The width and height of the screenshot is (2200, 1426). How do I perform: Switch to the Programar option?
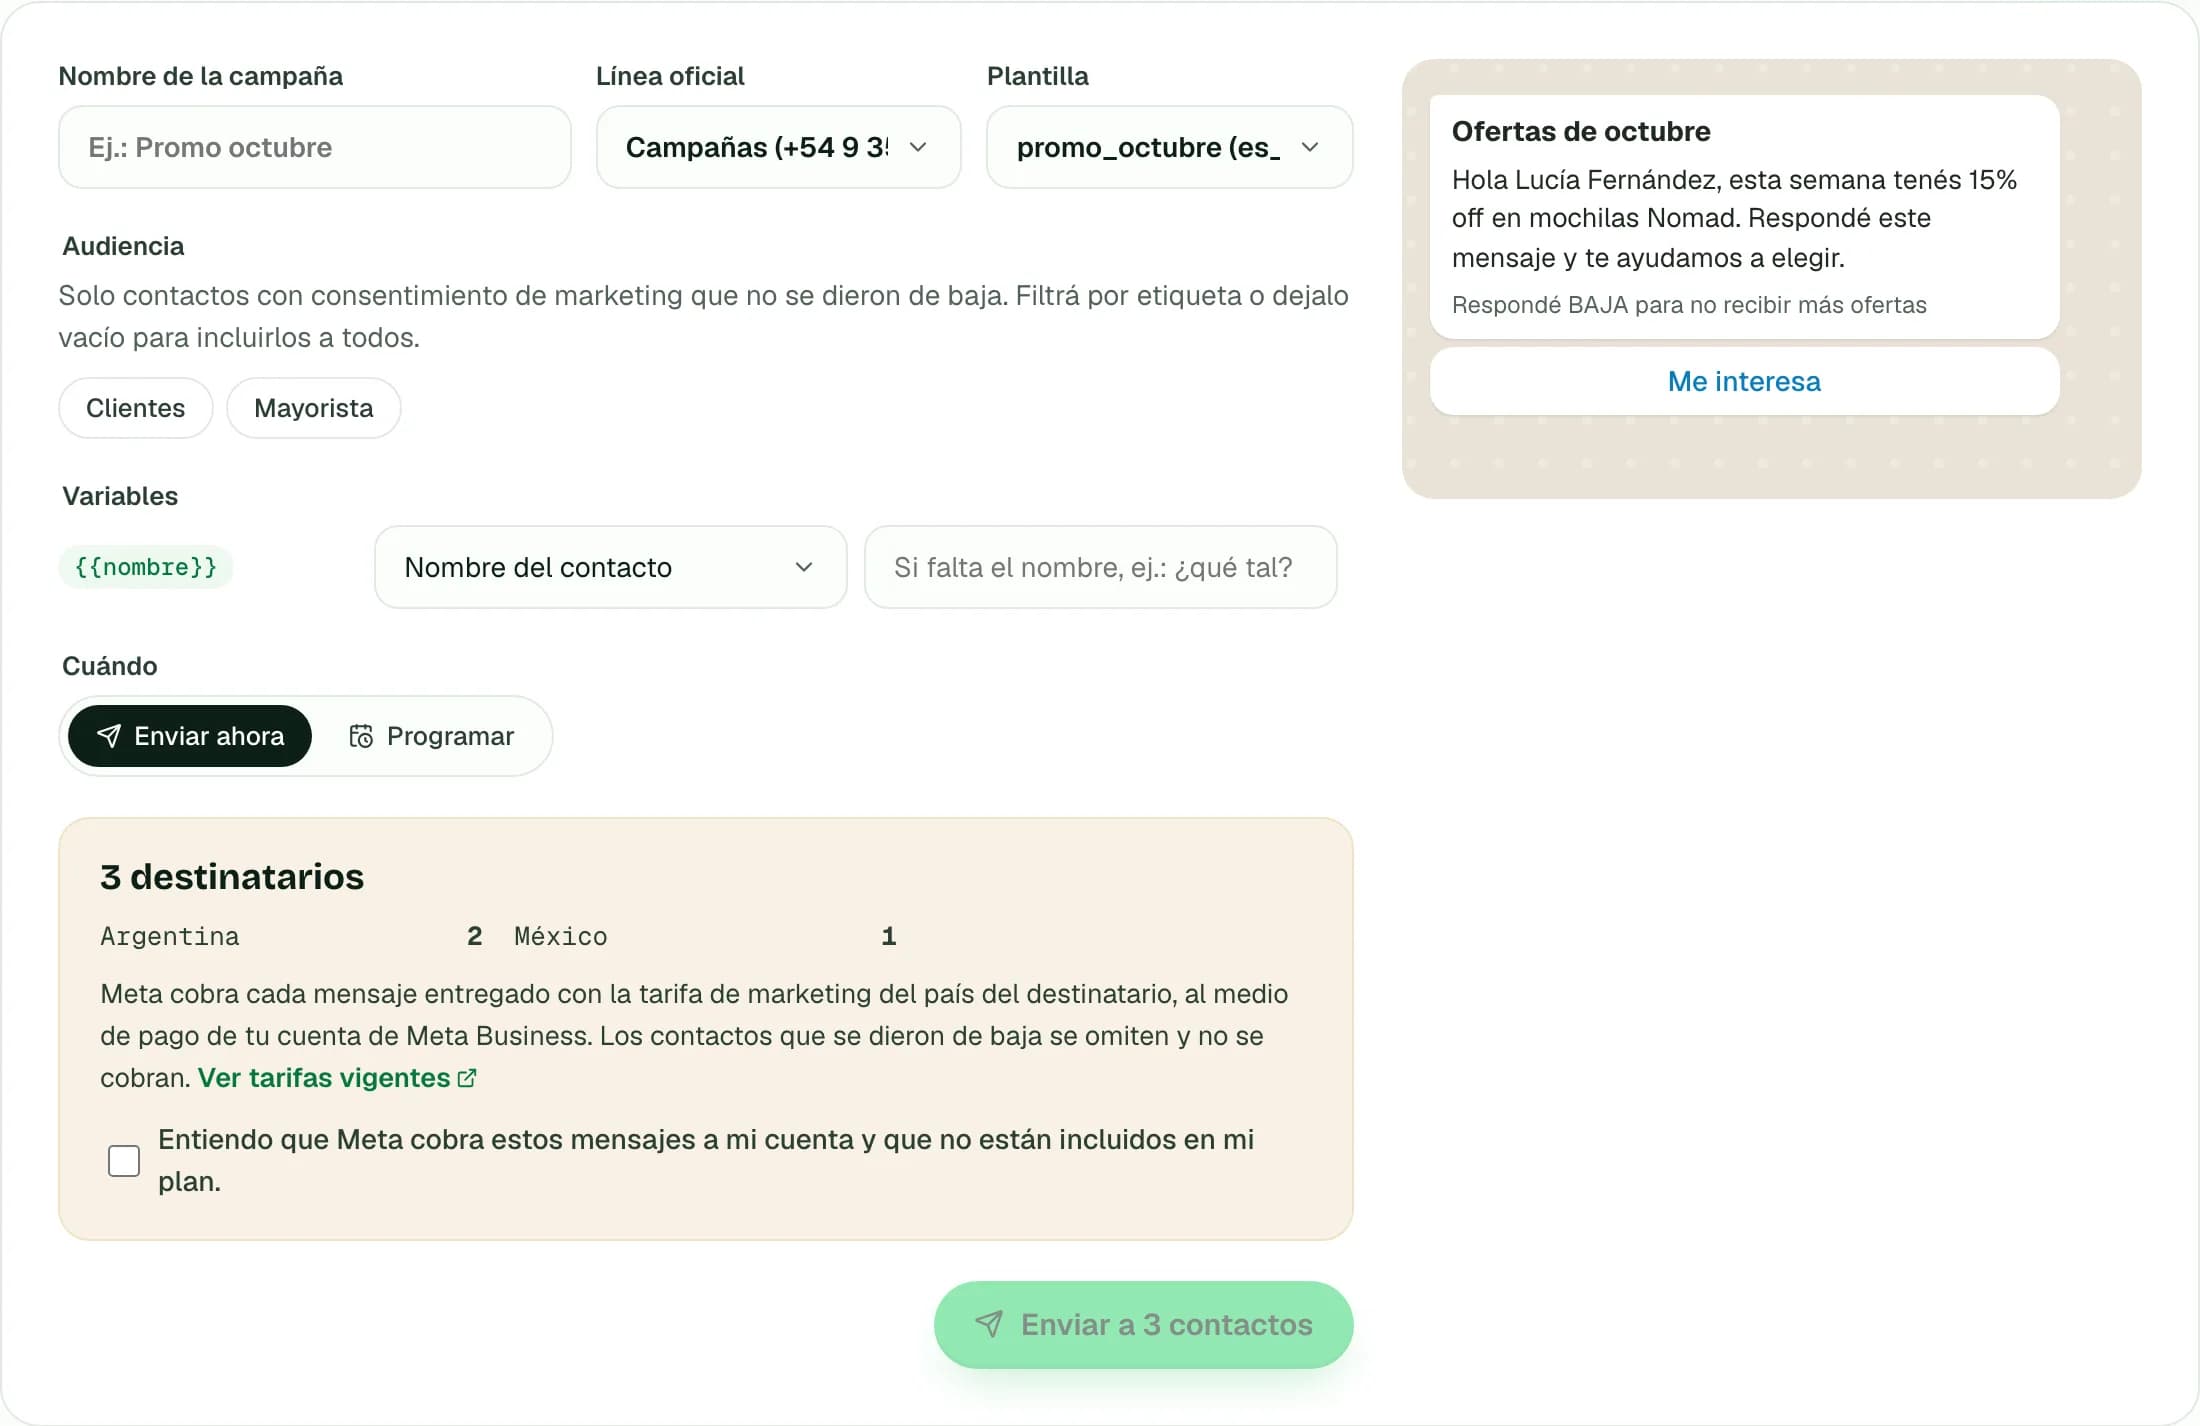tap(431, 736)
